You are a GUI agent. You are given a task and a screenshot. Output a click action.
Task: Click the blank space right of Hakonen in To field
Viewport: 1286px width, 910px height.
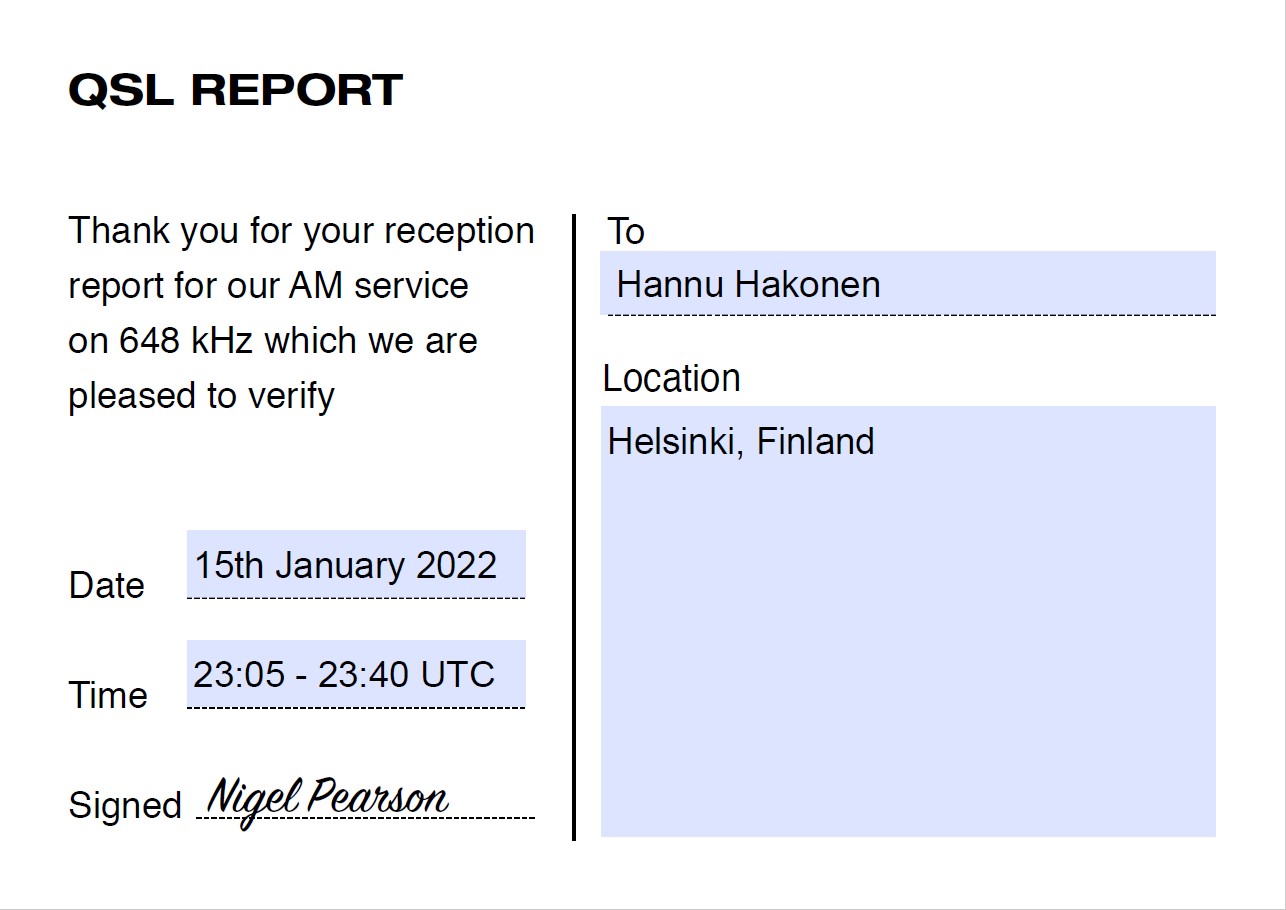point(1048,283)
